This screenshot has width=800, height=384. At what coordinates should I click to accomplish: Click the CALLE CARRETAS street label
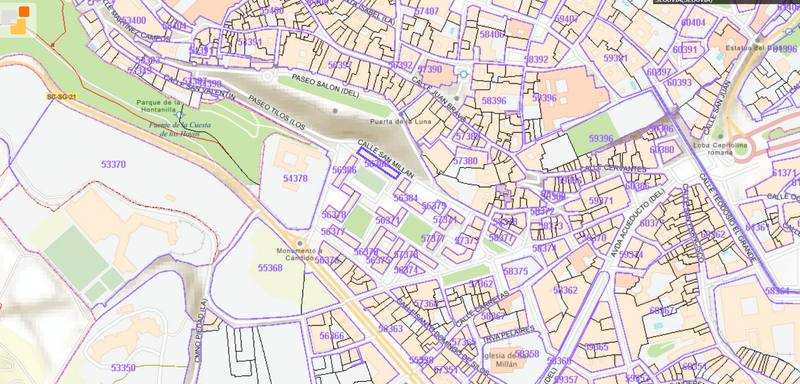coord(482,309)
